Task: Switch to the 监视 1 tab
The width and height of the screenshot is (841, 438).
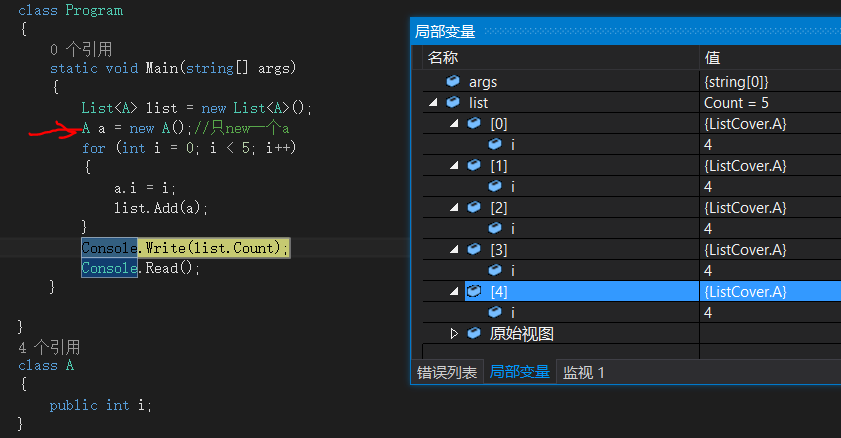Action: (584, 372)
